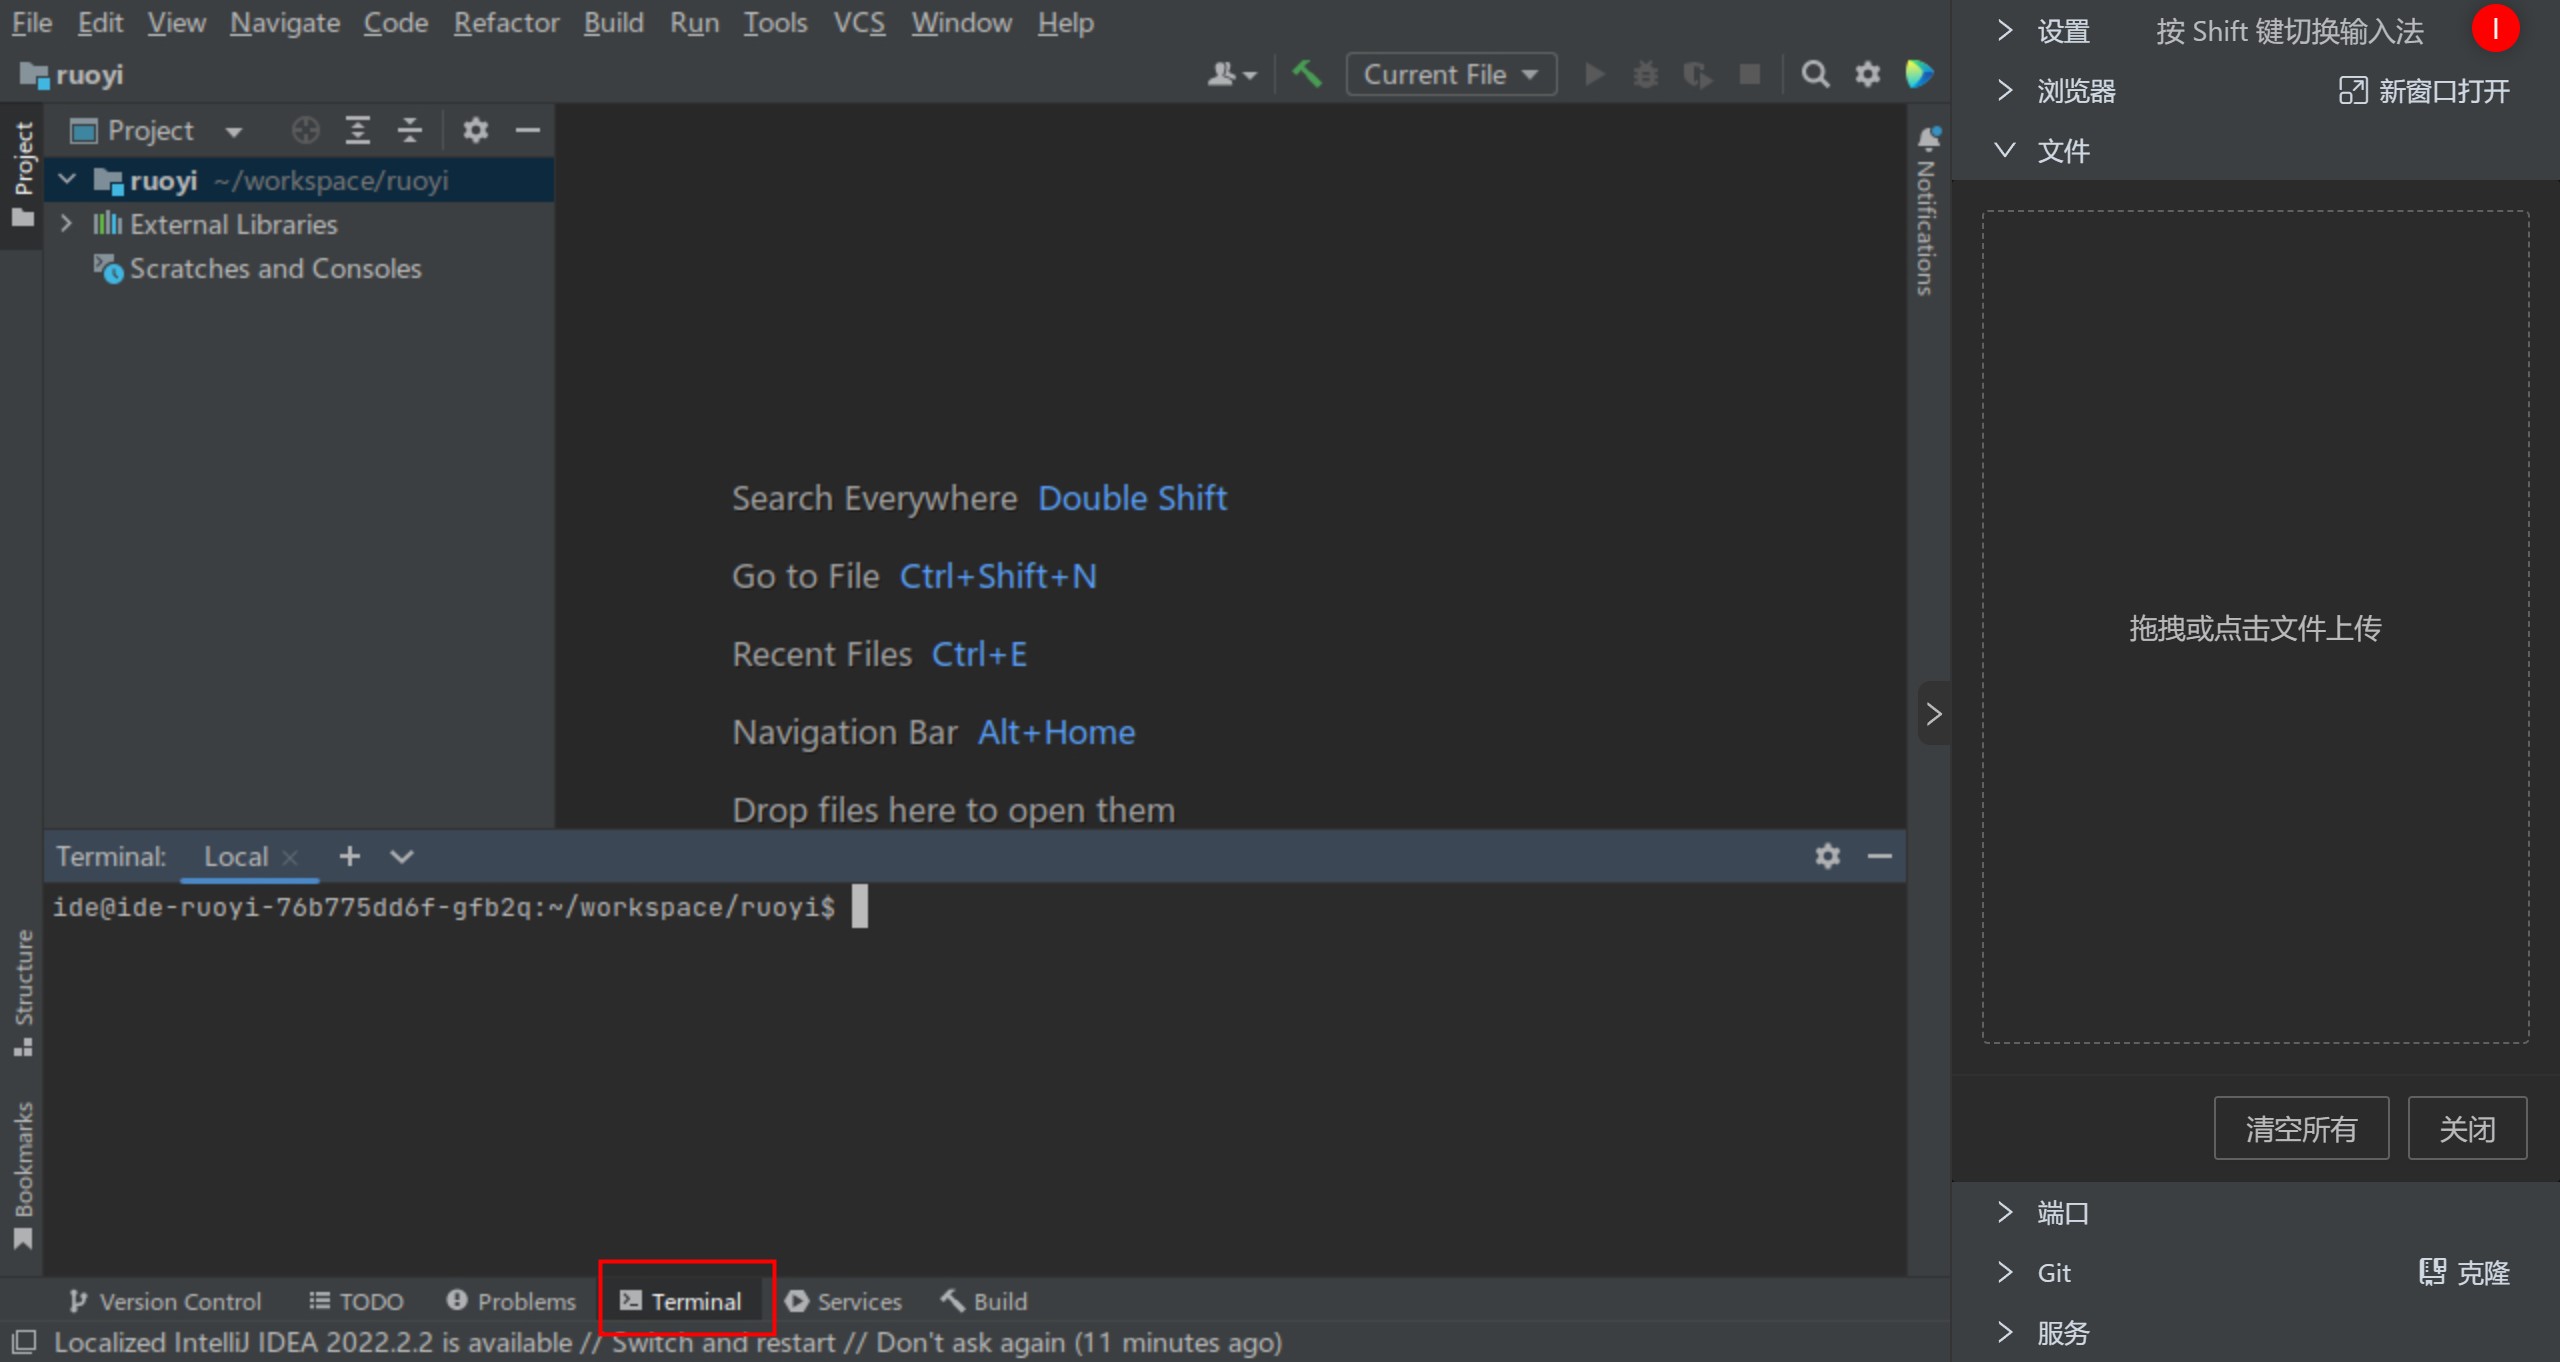Open the Services tool window tab
The height and width of the screenshot is (1362, 2560).
[843, 1301]
